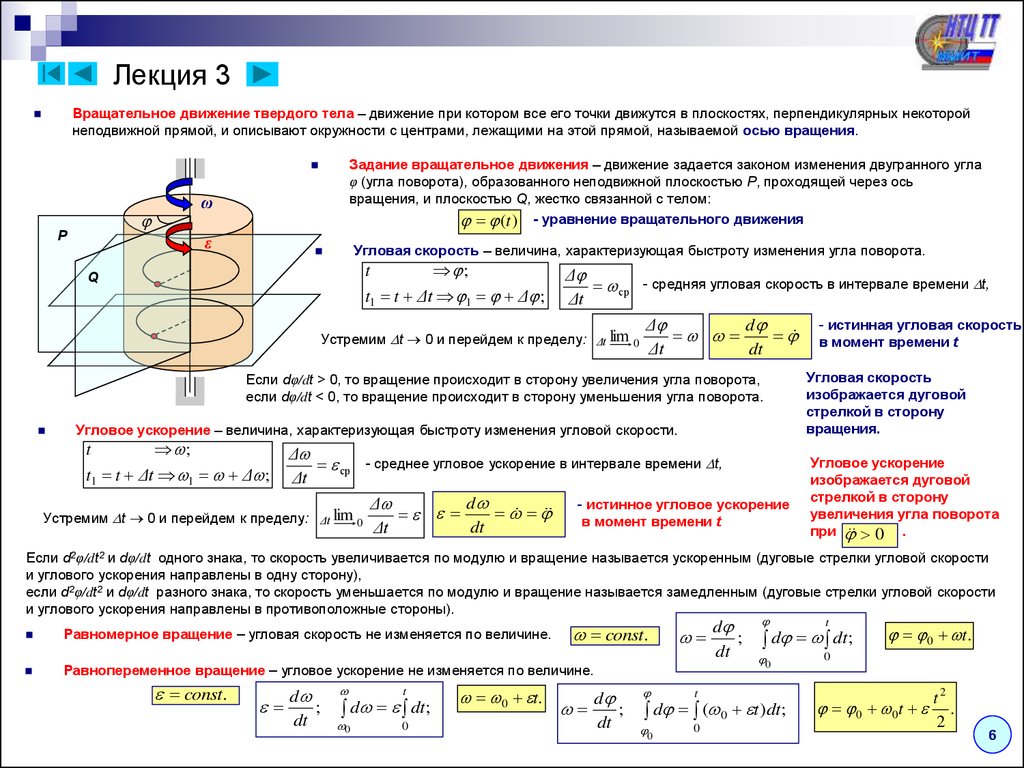Click the НТЦ ТТ logo
This screenshot has width=1024, height=768.
[958, 40]
